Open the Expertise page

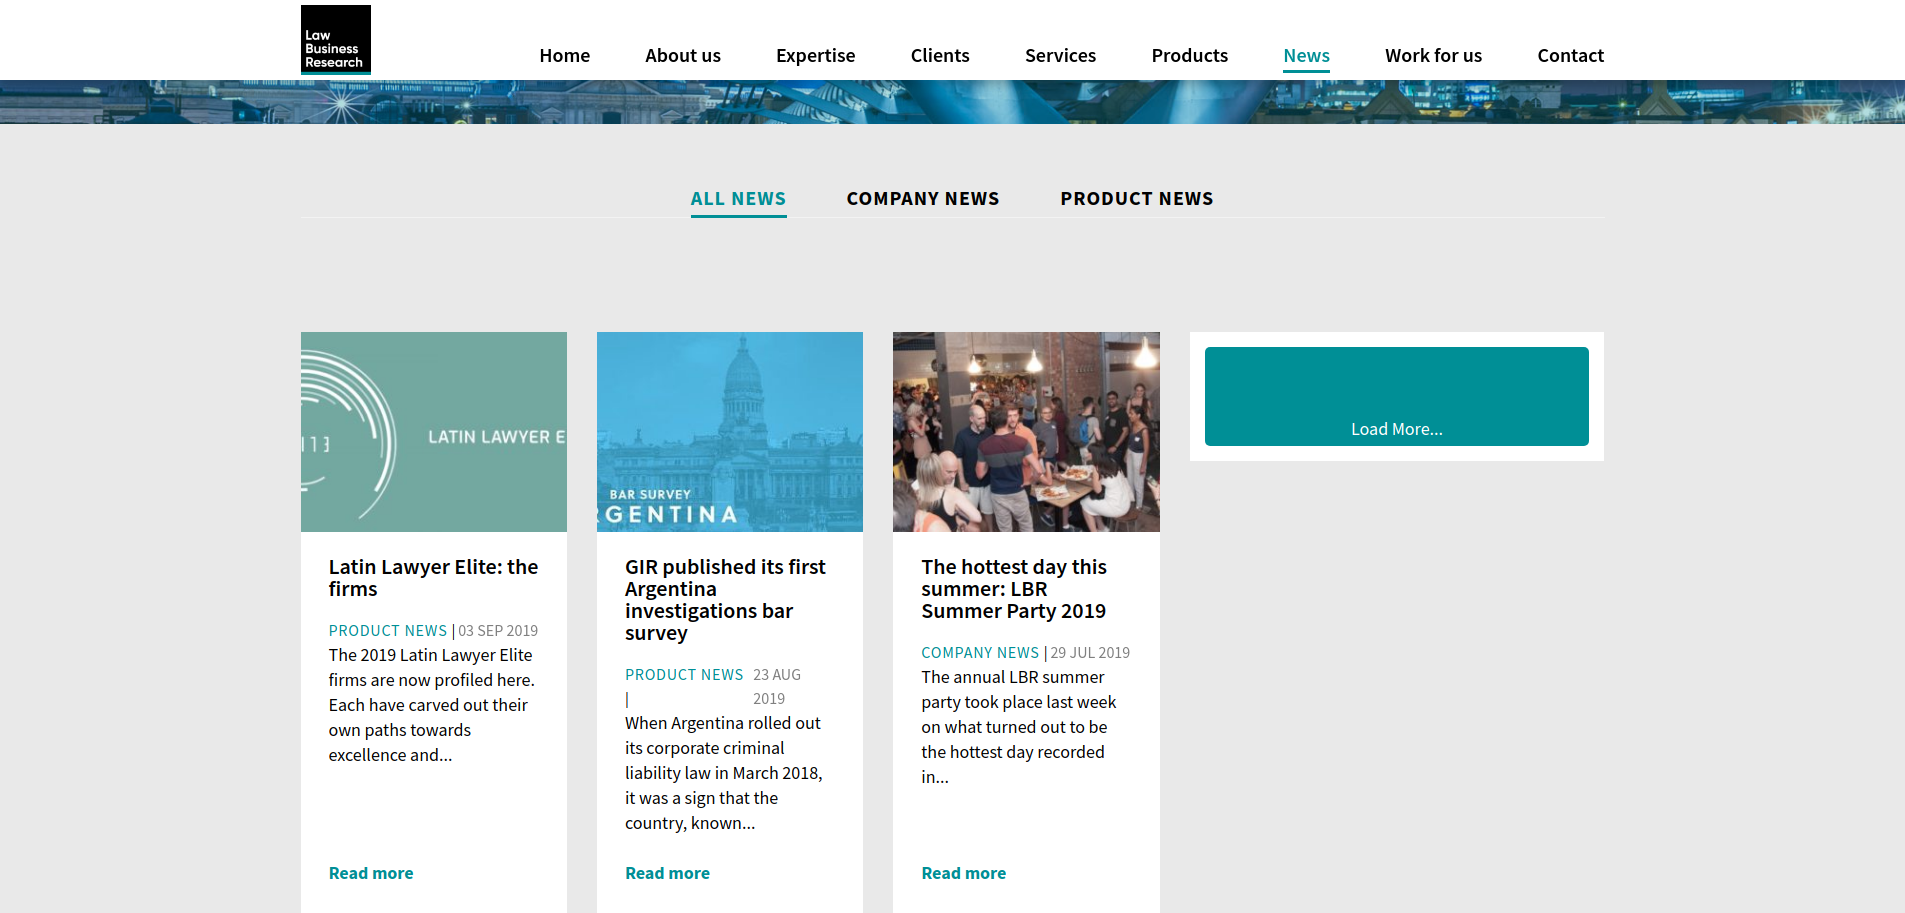point(815,56)
